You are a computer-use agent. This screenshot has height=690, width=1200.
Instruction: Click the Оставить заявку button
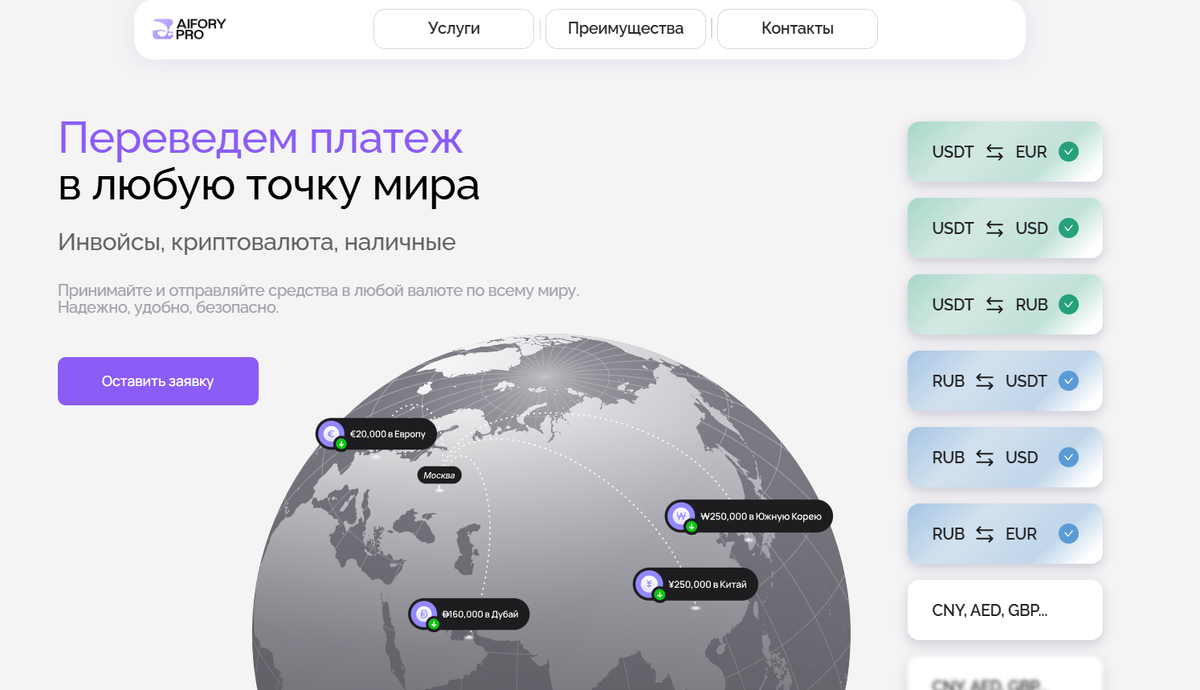pyautogui.click(x=158, y=381)
